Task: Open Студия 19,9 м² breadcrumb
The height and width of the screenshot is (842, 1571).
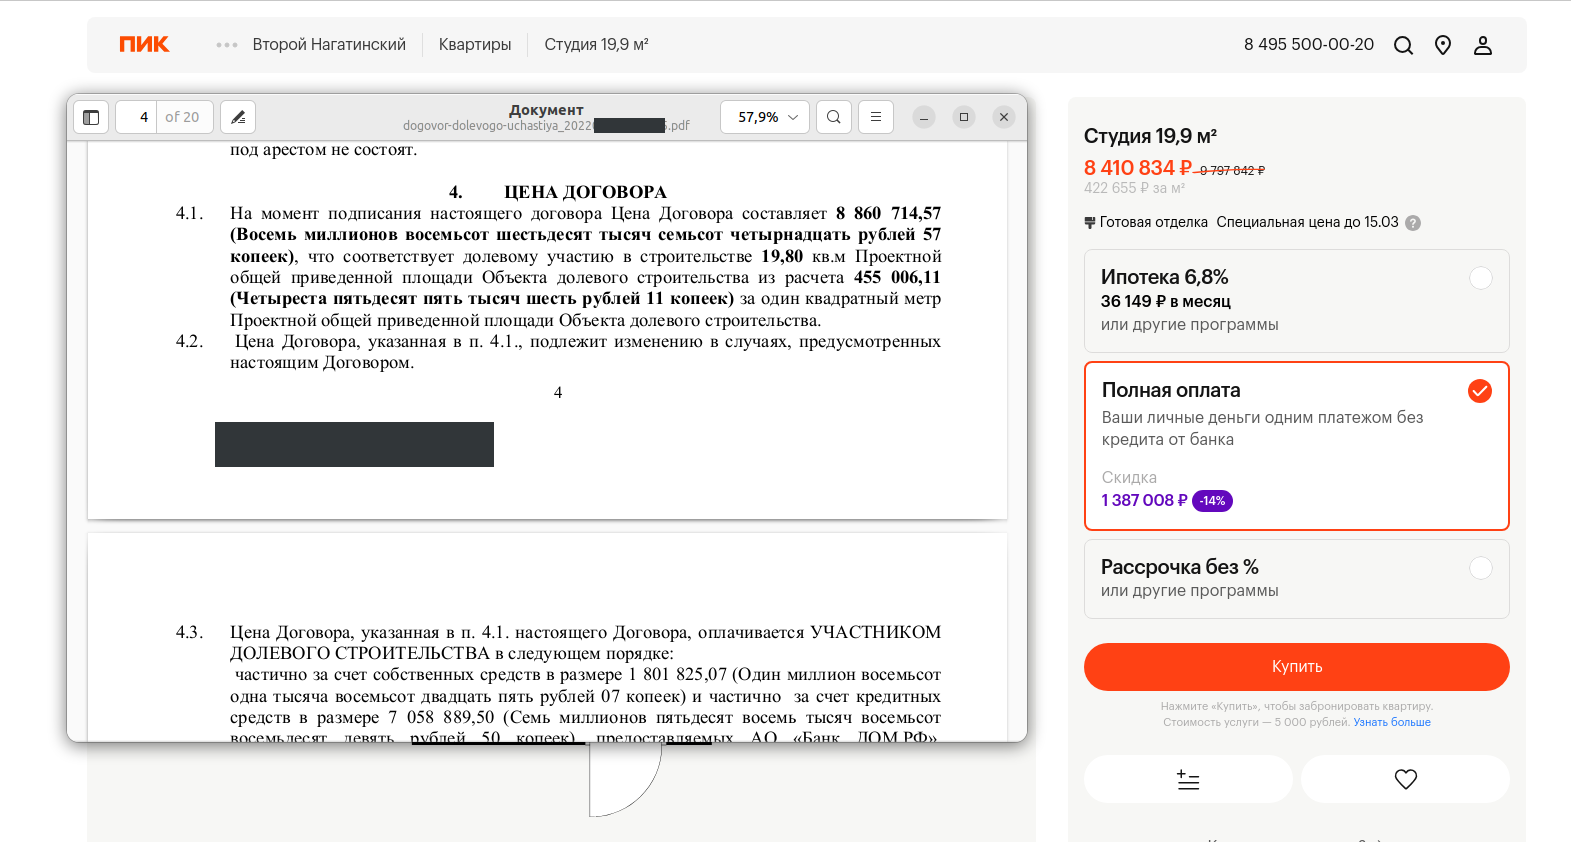Action: pyautogui.click(x=596, y=45)
